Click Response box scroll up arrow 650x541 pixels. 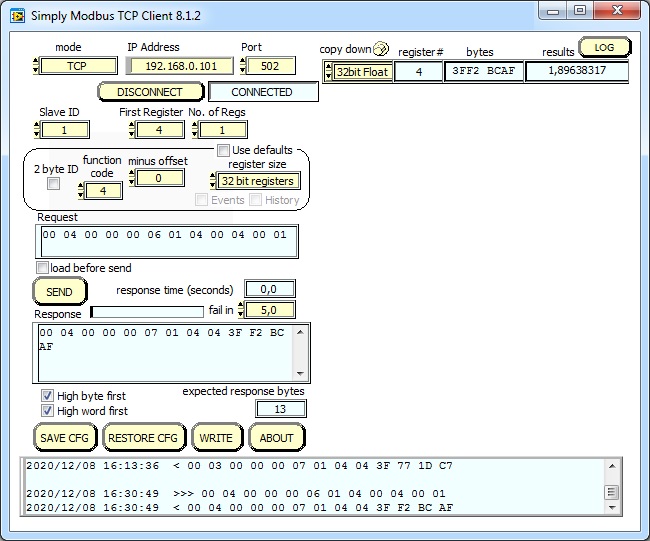click(x=301, y=332)
